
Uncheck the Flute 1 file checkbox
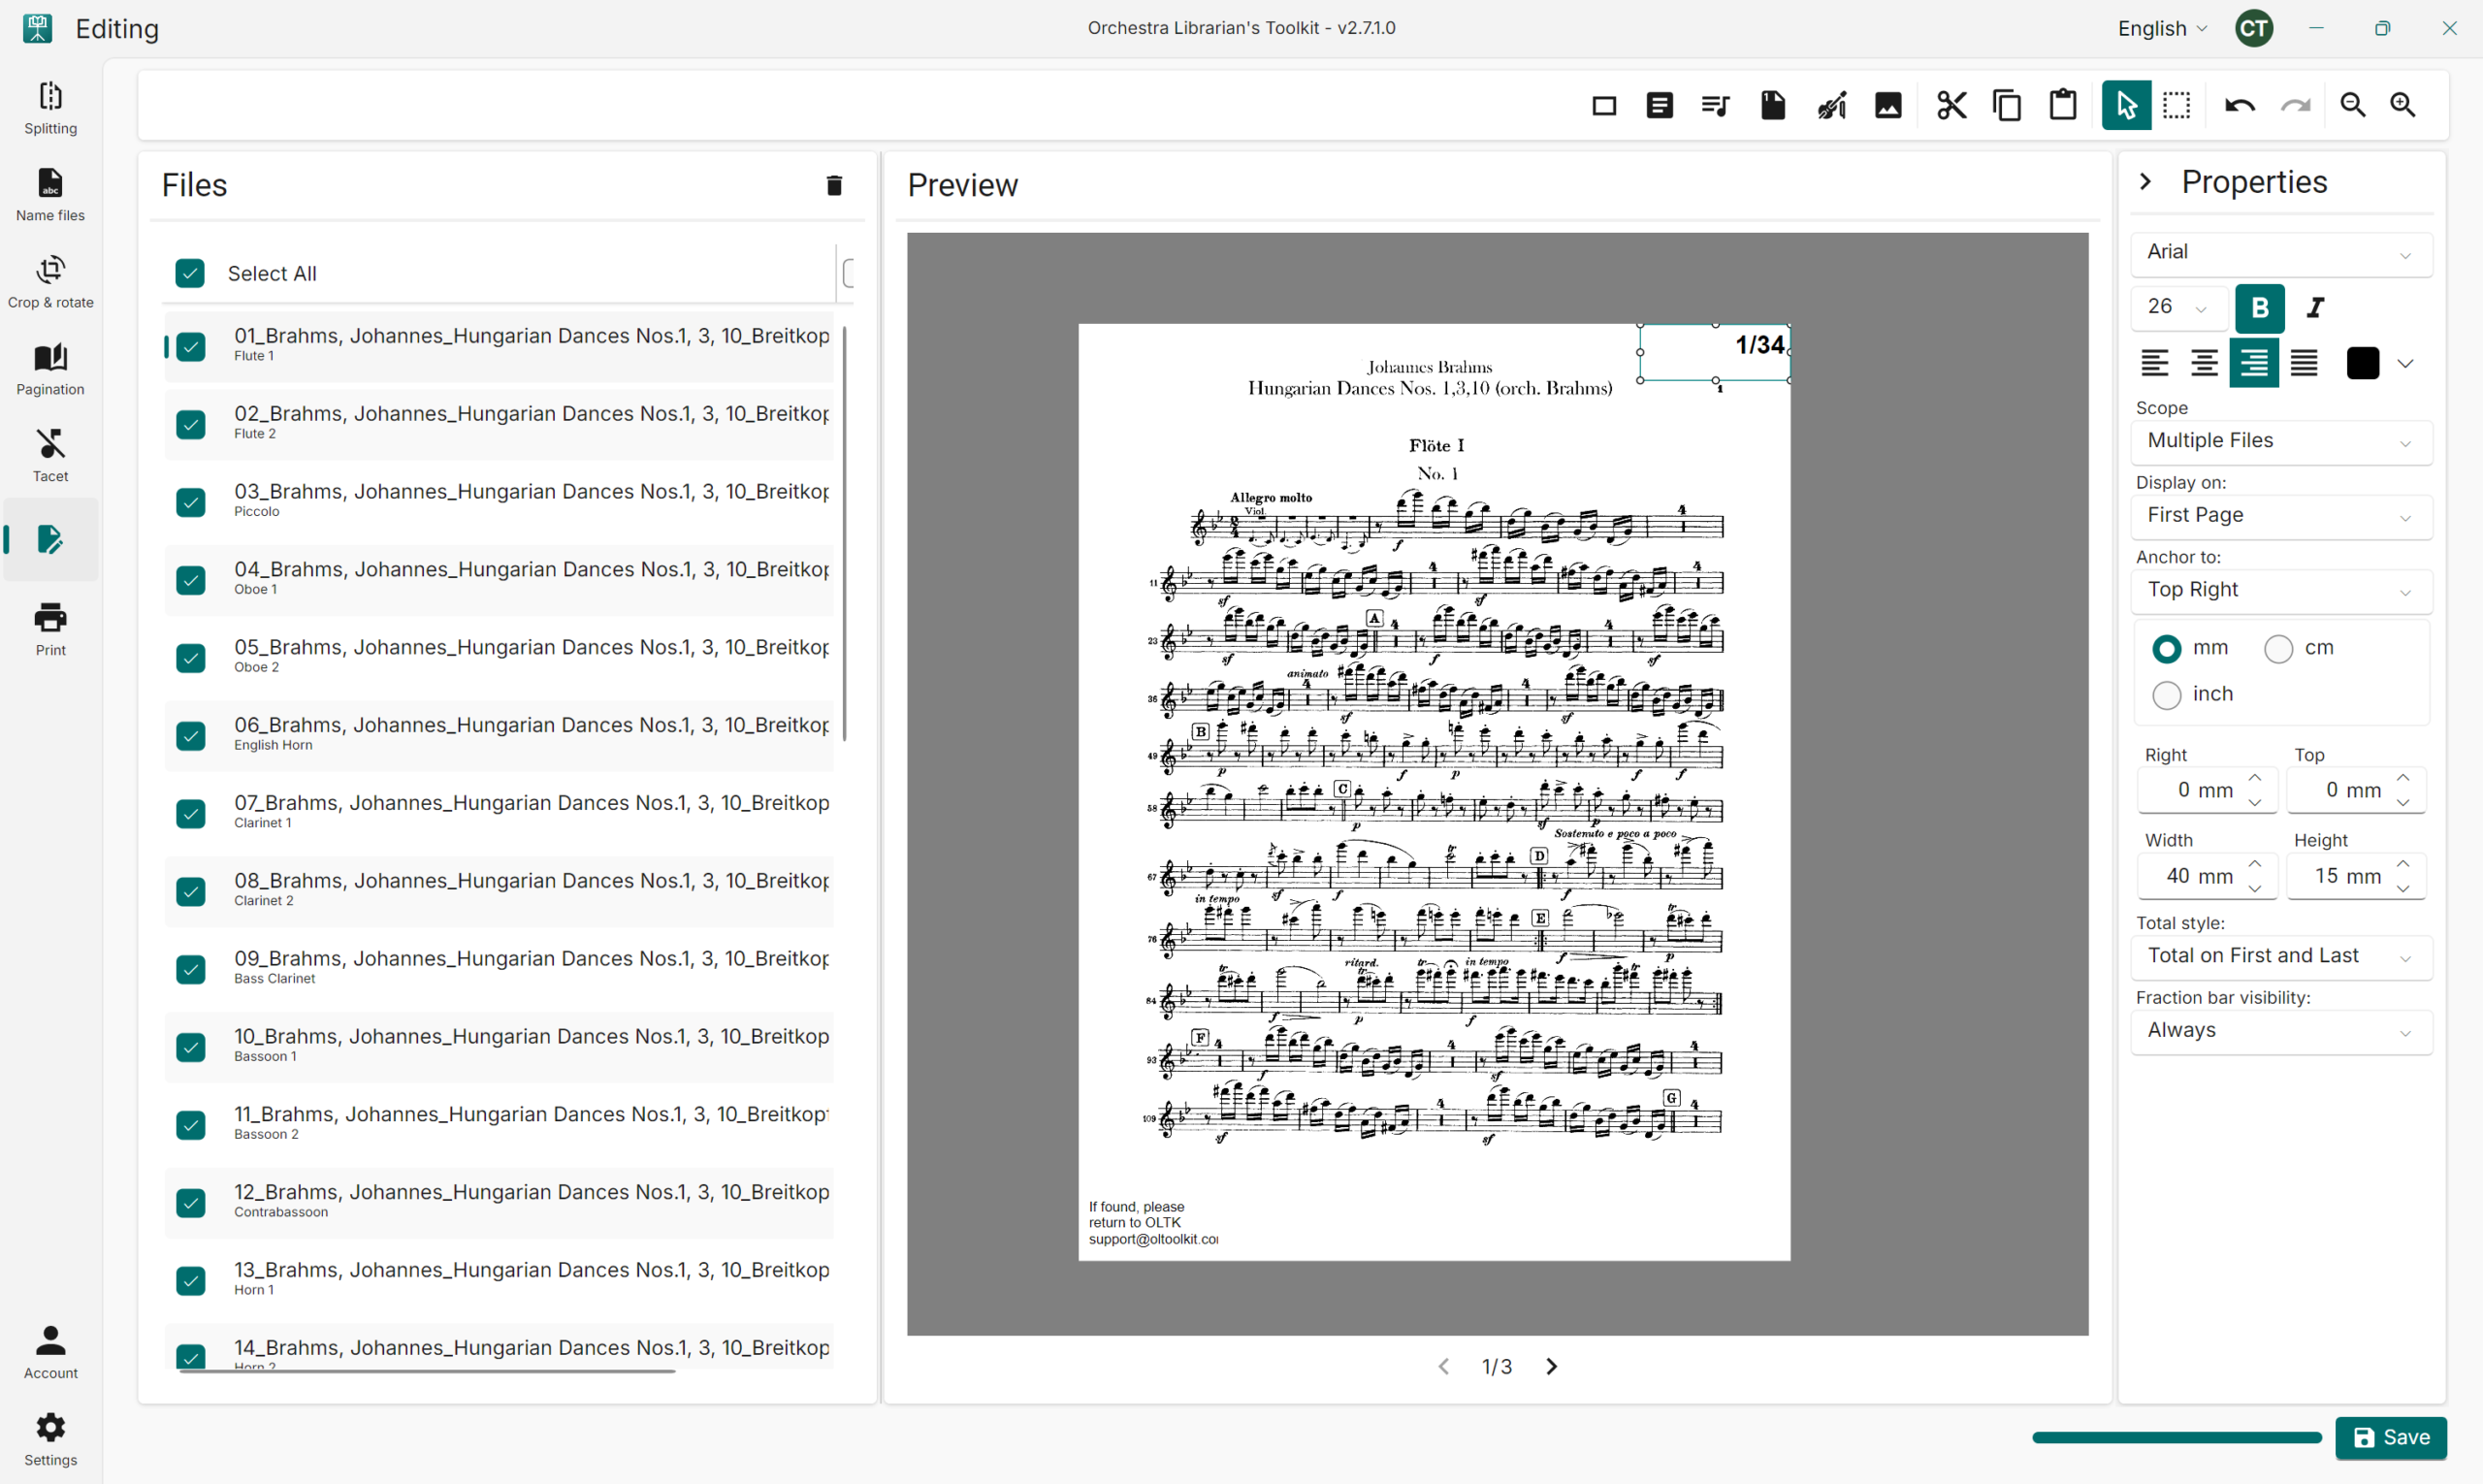pyautogui.click(x=190, y=346)
